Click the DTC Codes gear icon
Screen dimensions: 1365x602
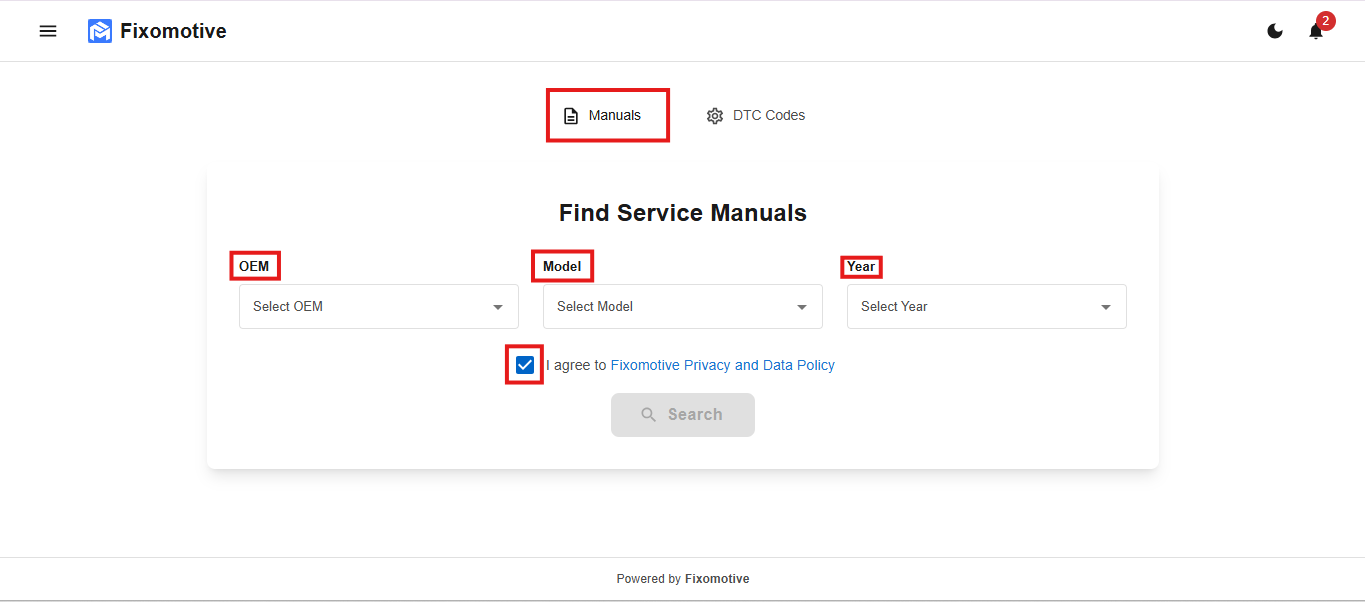click(x=714, y=116)
